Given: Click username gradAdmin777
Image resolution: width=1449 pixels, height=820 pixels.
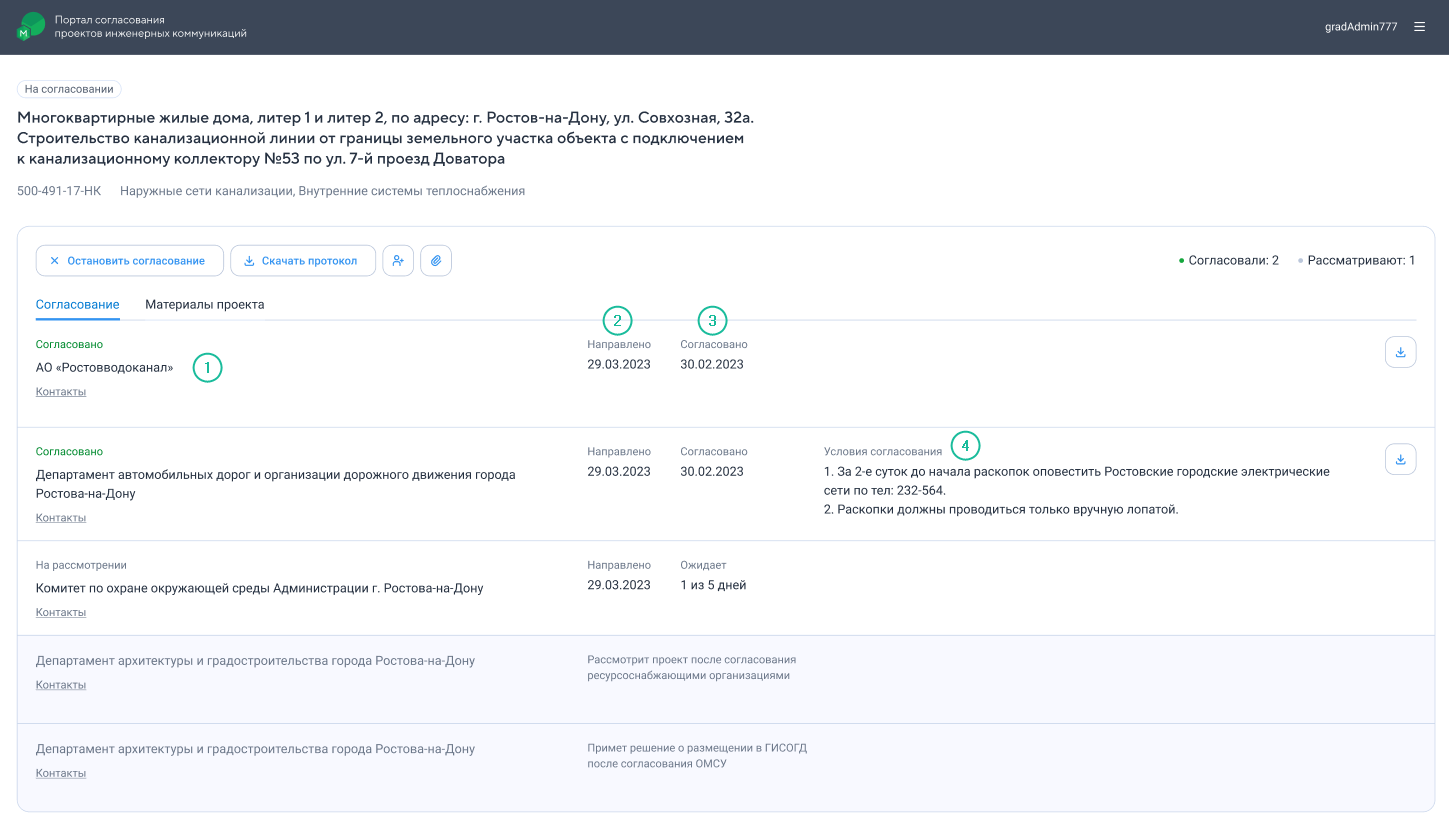Looking at the screenshot, I should (x=1361, y=27).
